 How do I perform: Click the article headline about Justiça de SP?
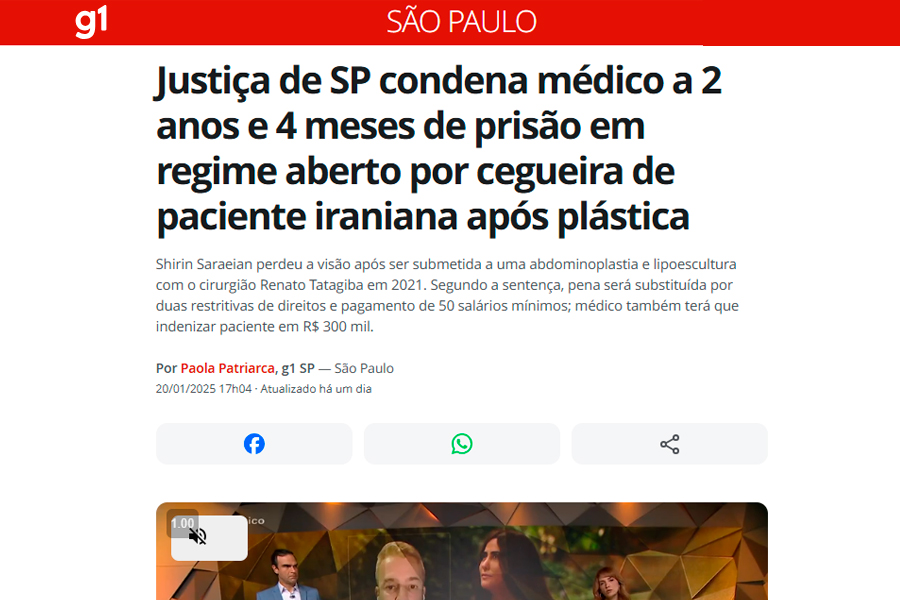pos(439,148)
